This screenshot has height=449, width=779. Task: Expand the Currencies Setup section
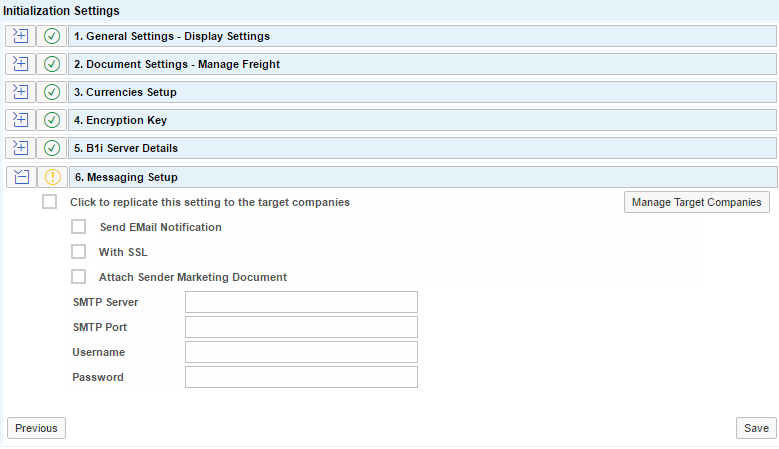coord(20,92)
